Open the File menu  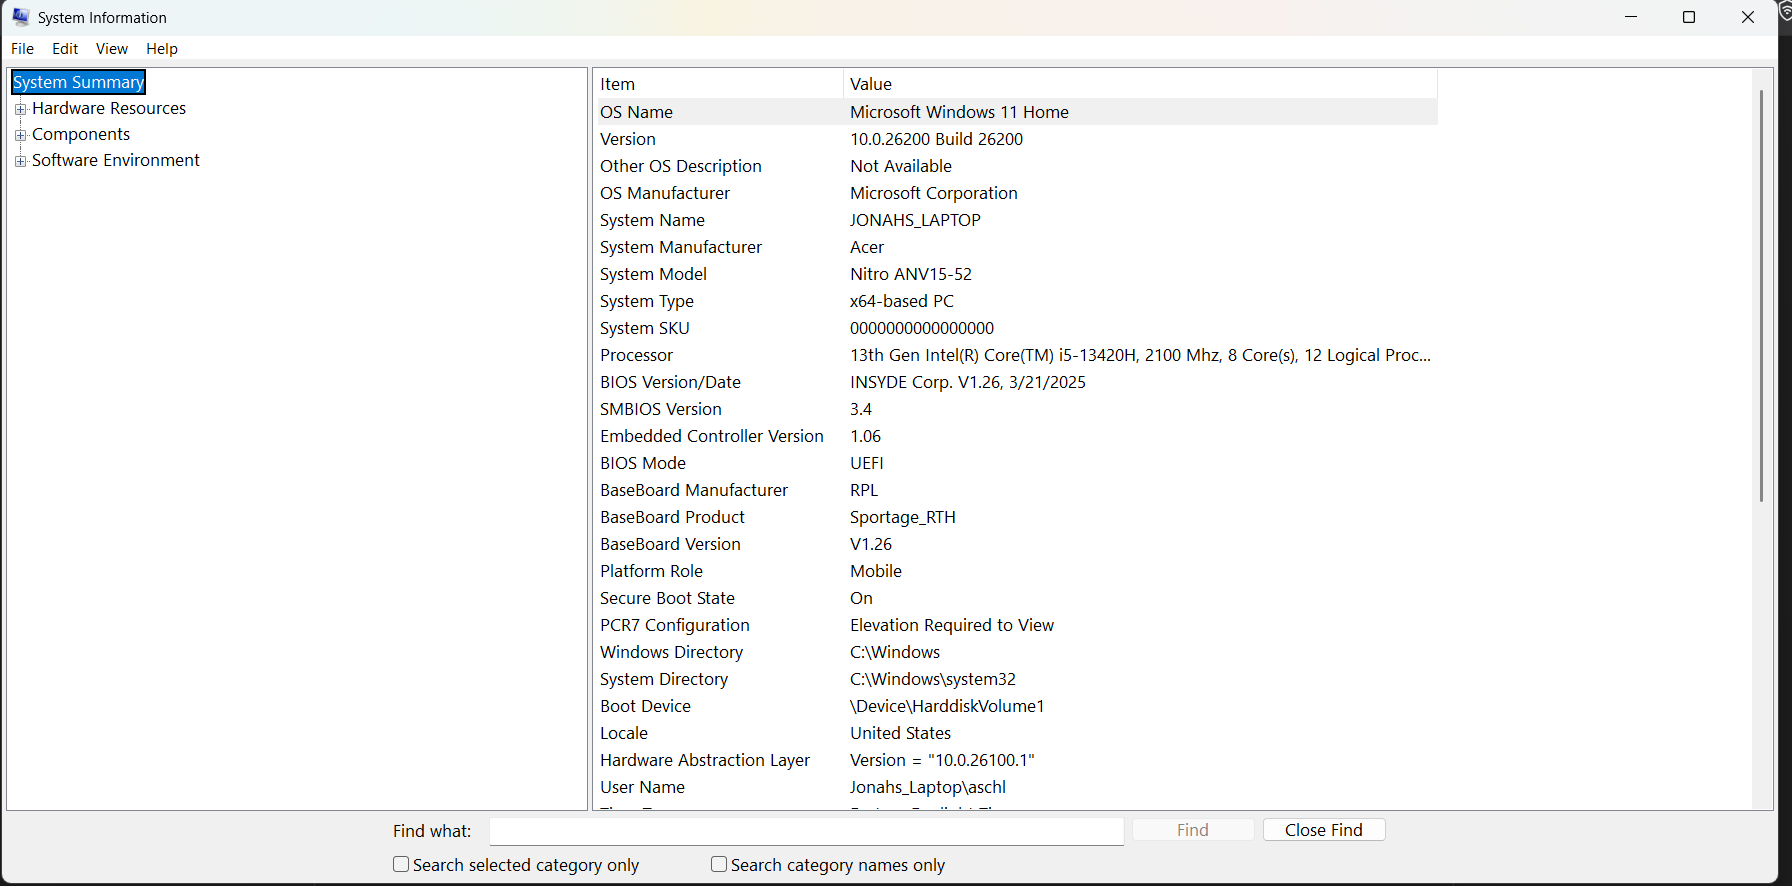tap(22, 49)
